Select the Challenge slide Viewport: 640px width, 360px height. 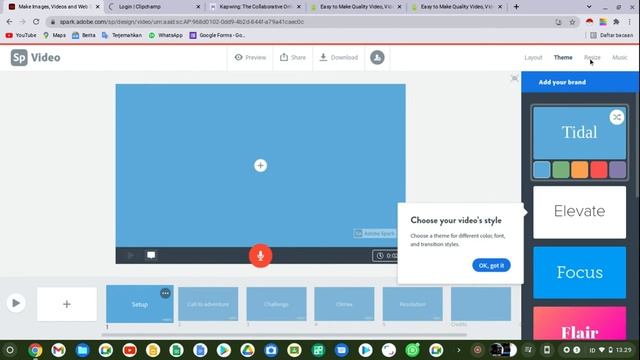click(x=276, y=304)
